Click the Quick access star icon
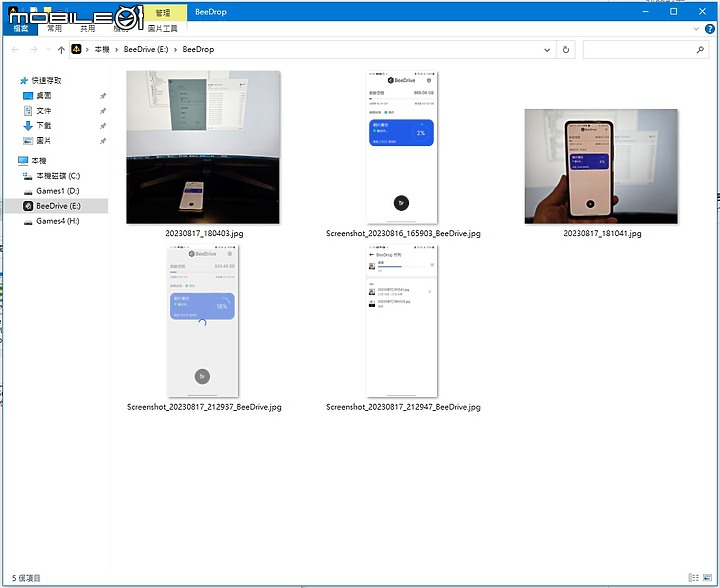720x588 pixels. pos(24,81)
